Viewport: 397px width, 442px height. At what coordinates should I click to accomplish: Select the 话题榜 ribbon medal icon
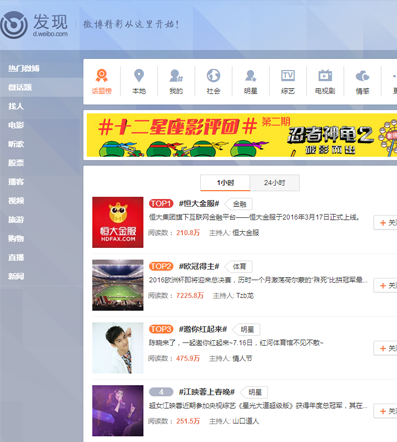pos(102,76)
